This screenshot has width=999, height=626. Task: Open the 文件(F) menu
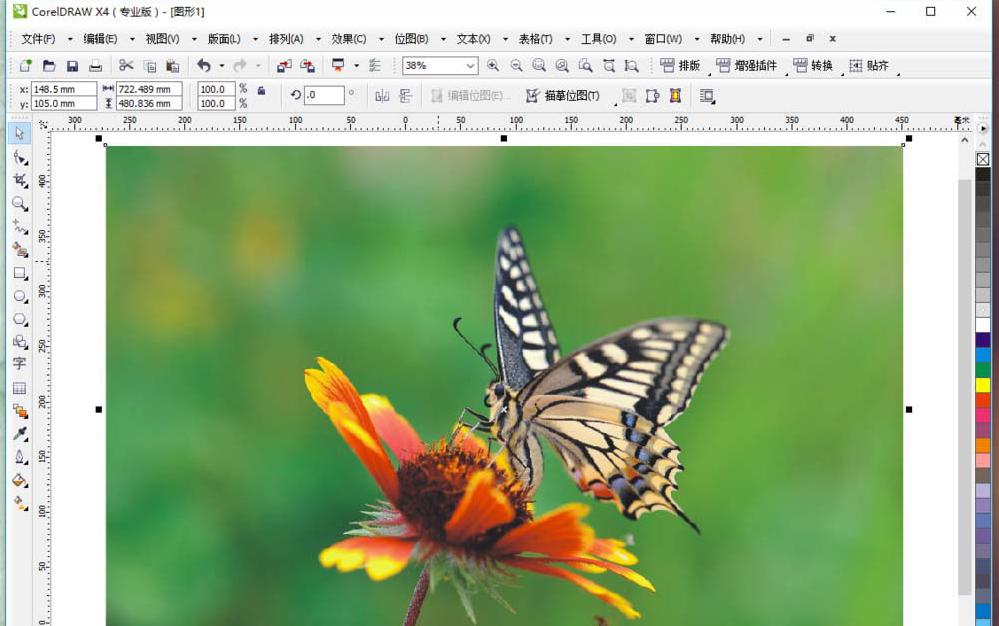[38, 39]
